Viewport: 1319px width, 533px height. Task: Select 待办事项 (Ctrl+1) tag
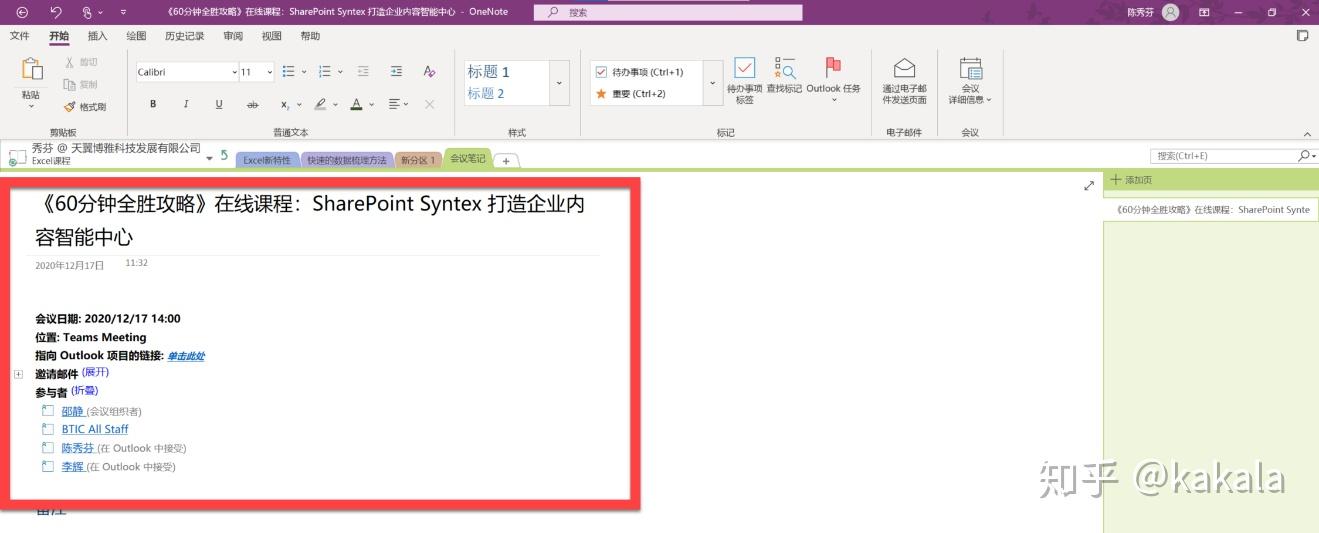pyautogui.click(x=647, y=72)
